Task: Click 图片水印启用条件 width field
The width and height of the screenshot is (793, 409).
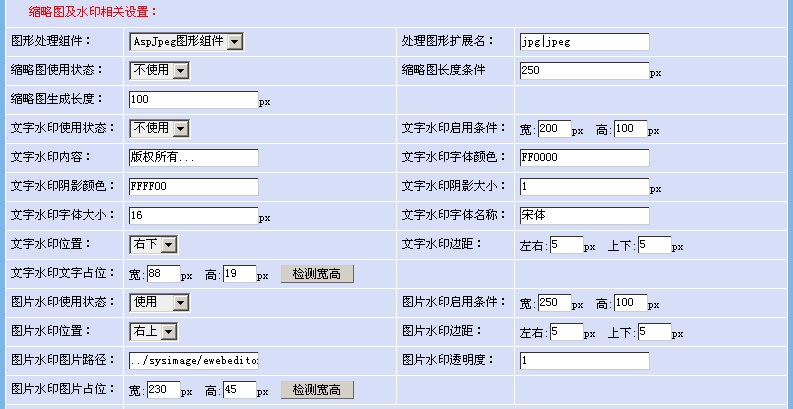Action: tap(555, 303)
